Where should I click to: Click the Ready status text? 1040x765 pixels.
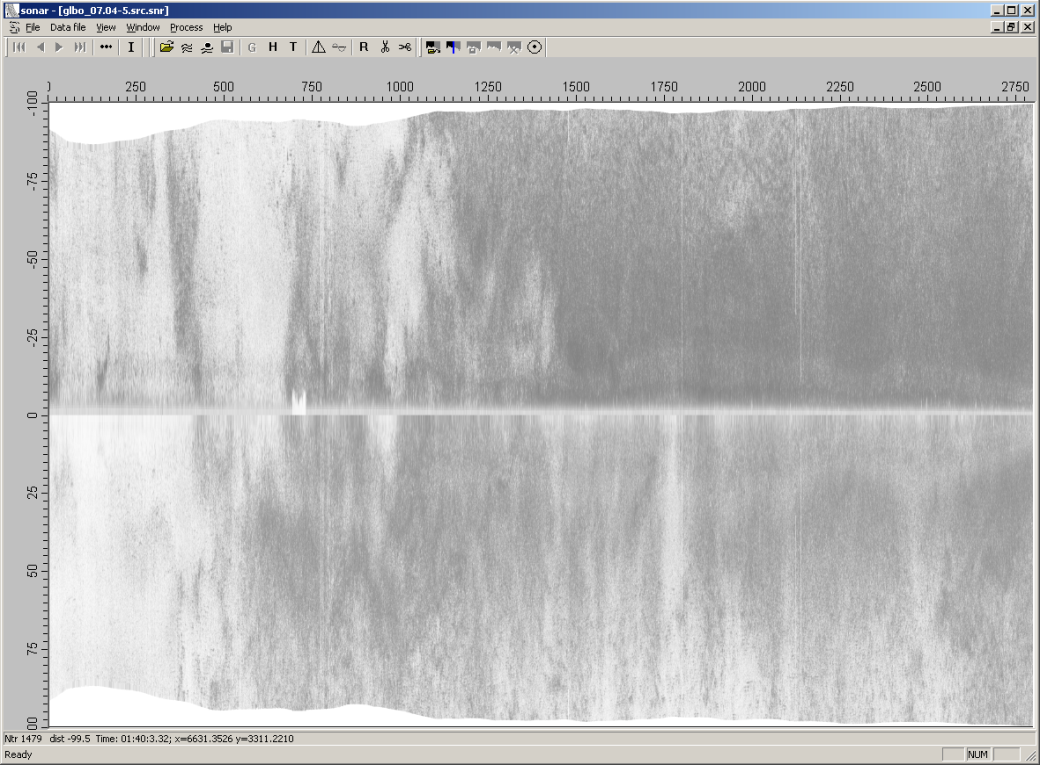[x=18, y=754]
